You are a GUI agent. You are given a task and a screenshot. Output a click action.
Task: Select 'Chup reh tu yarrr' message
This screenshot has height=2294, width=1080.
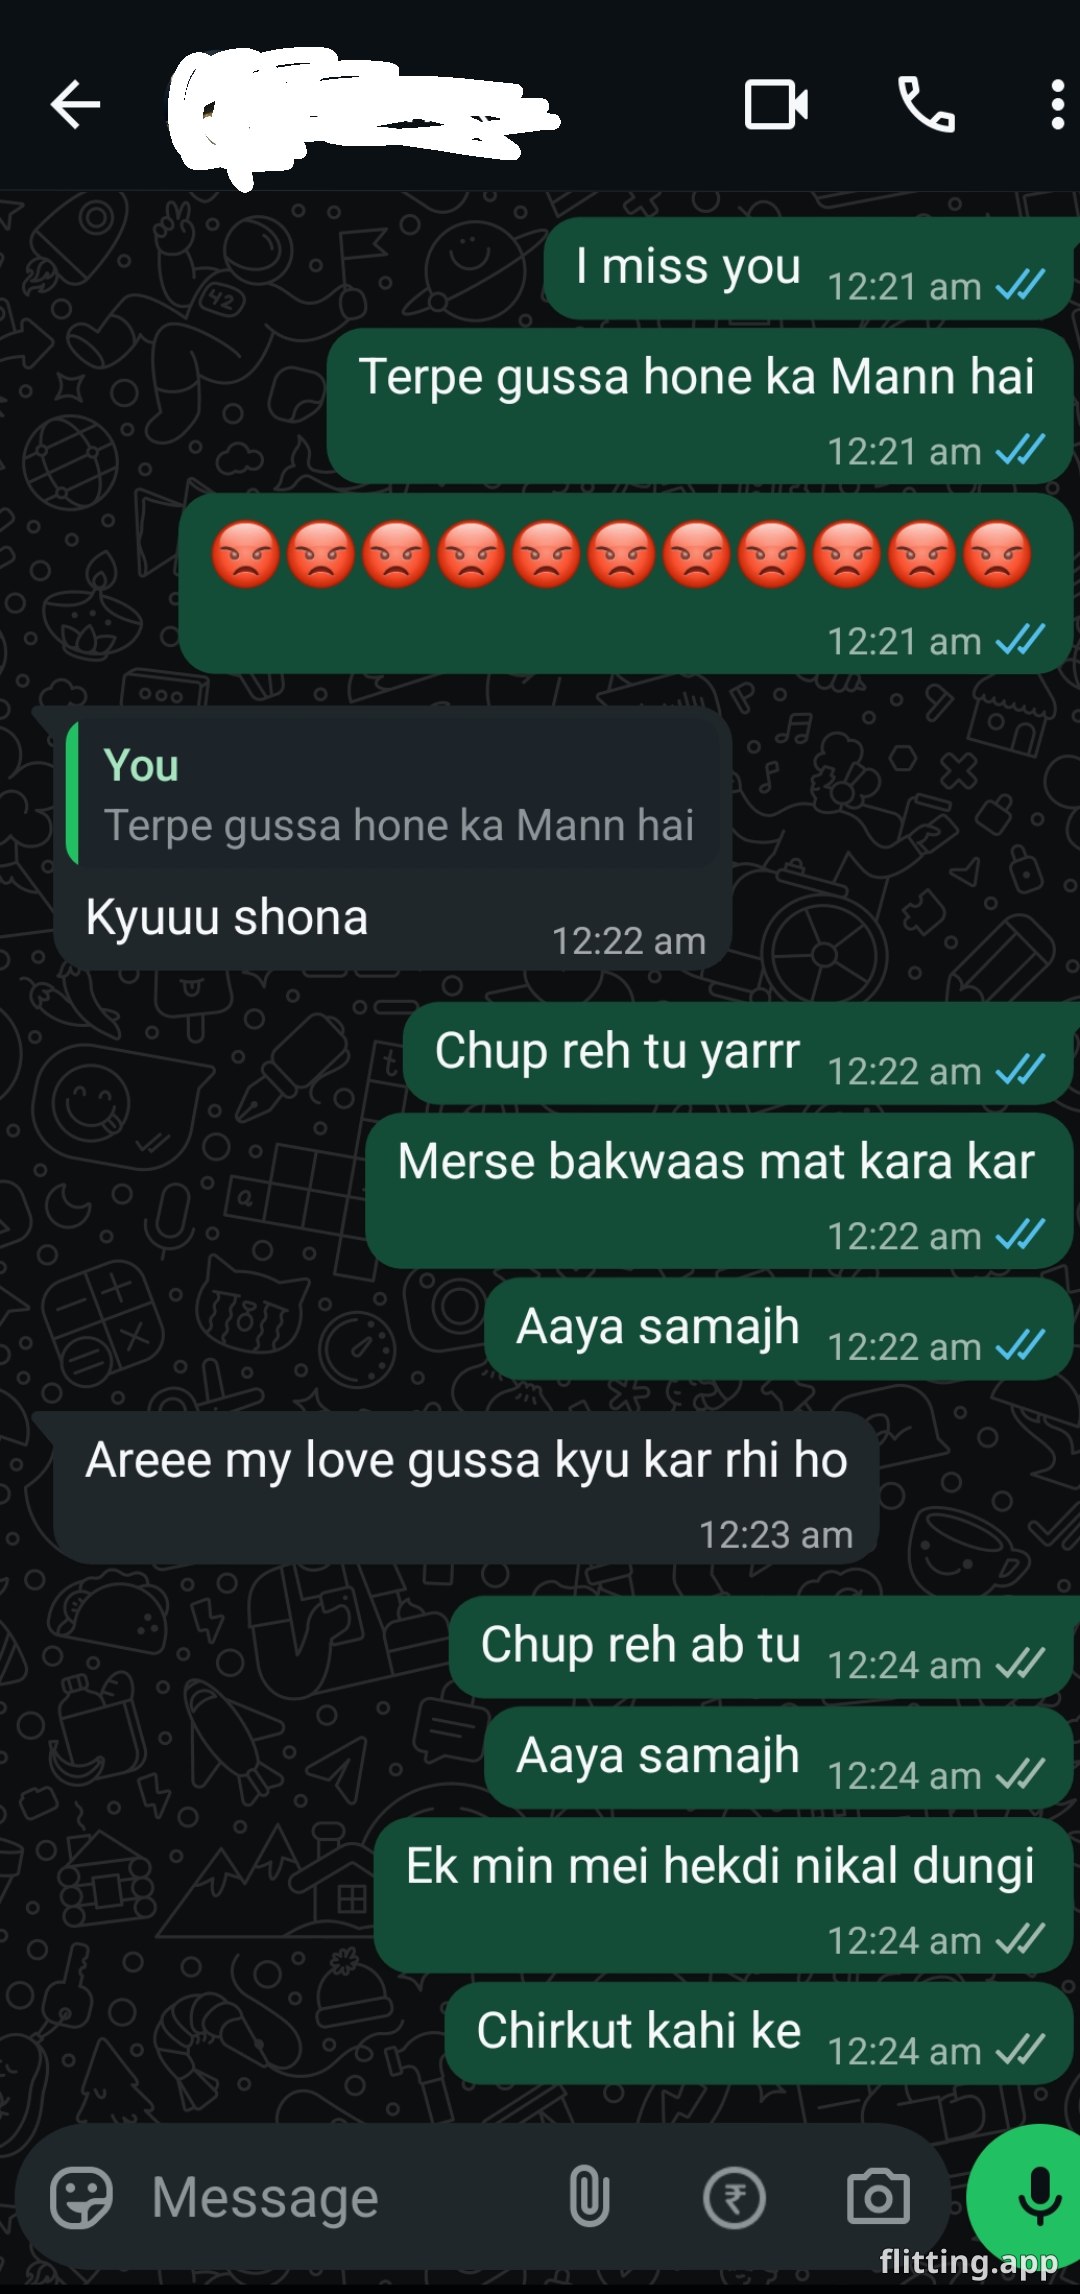point(739,1053)
